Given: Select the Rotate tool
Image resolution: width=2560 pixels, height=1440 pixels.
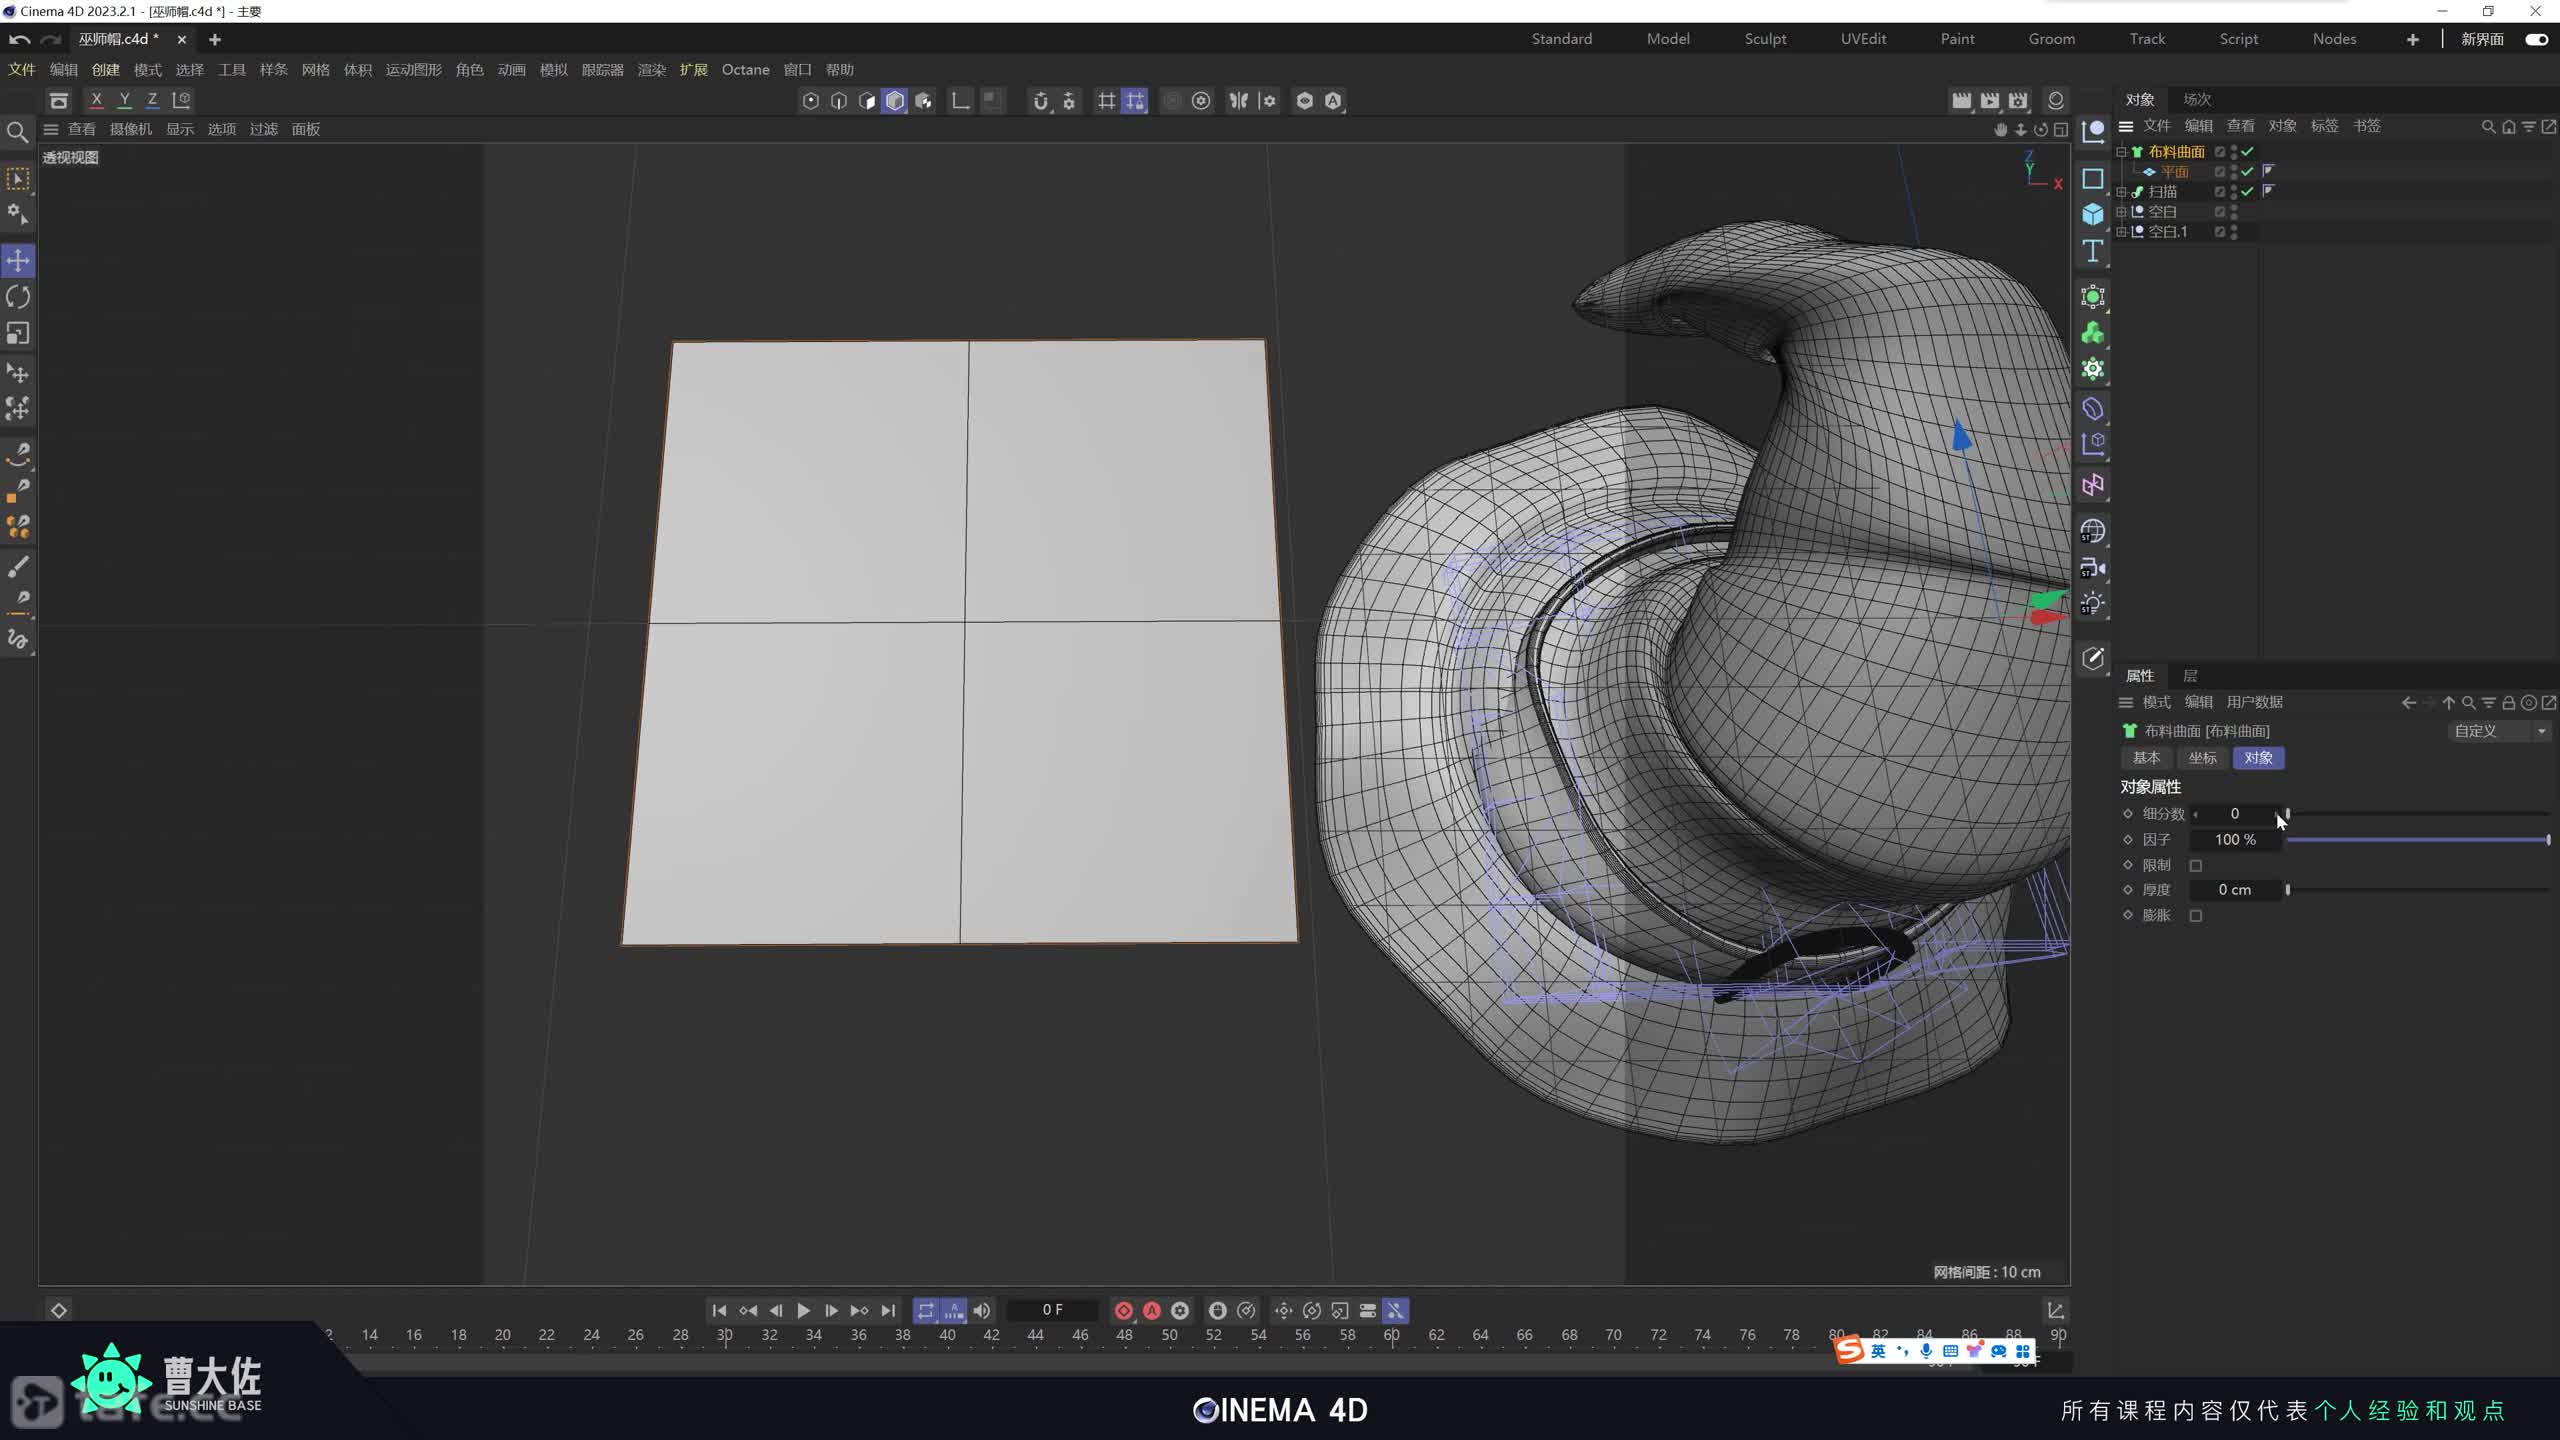Looking at the screenshot, I should (18, 297).
